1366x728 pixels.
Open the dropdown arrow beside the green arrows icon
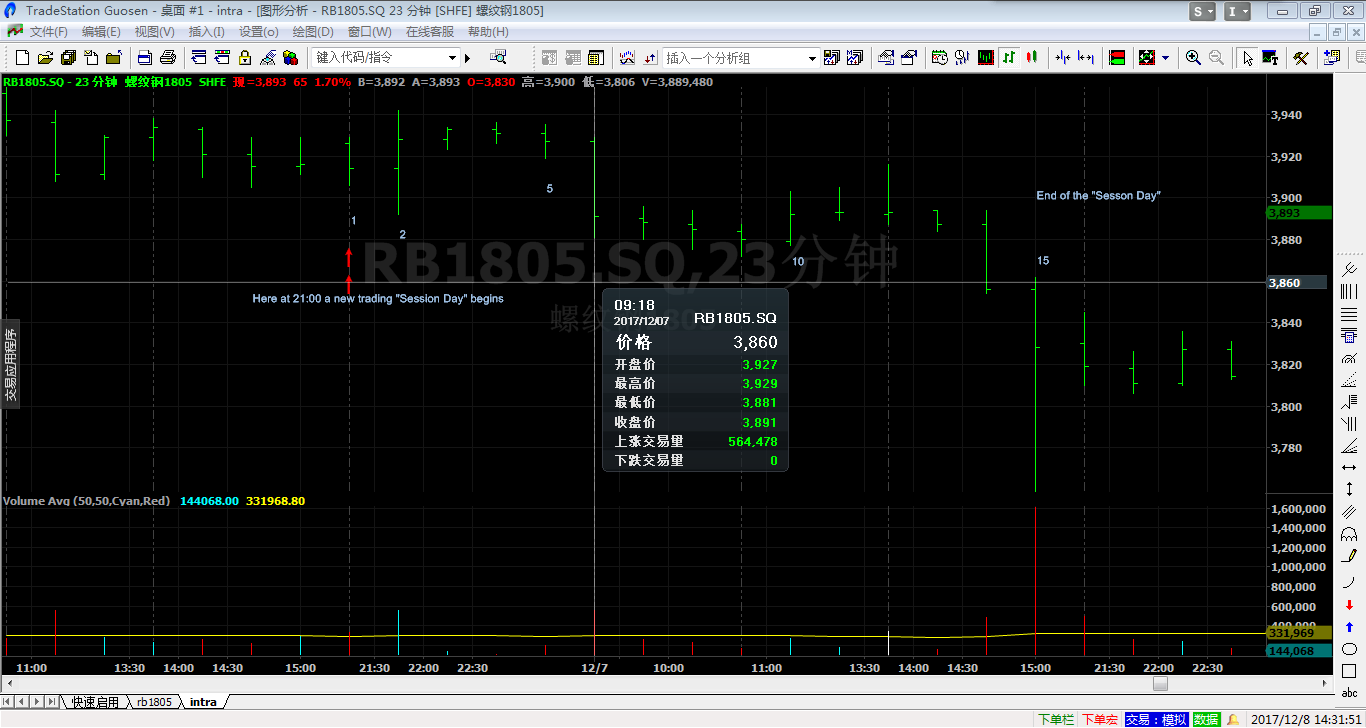(x=1165, y=58)
